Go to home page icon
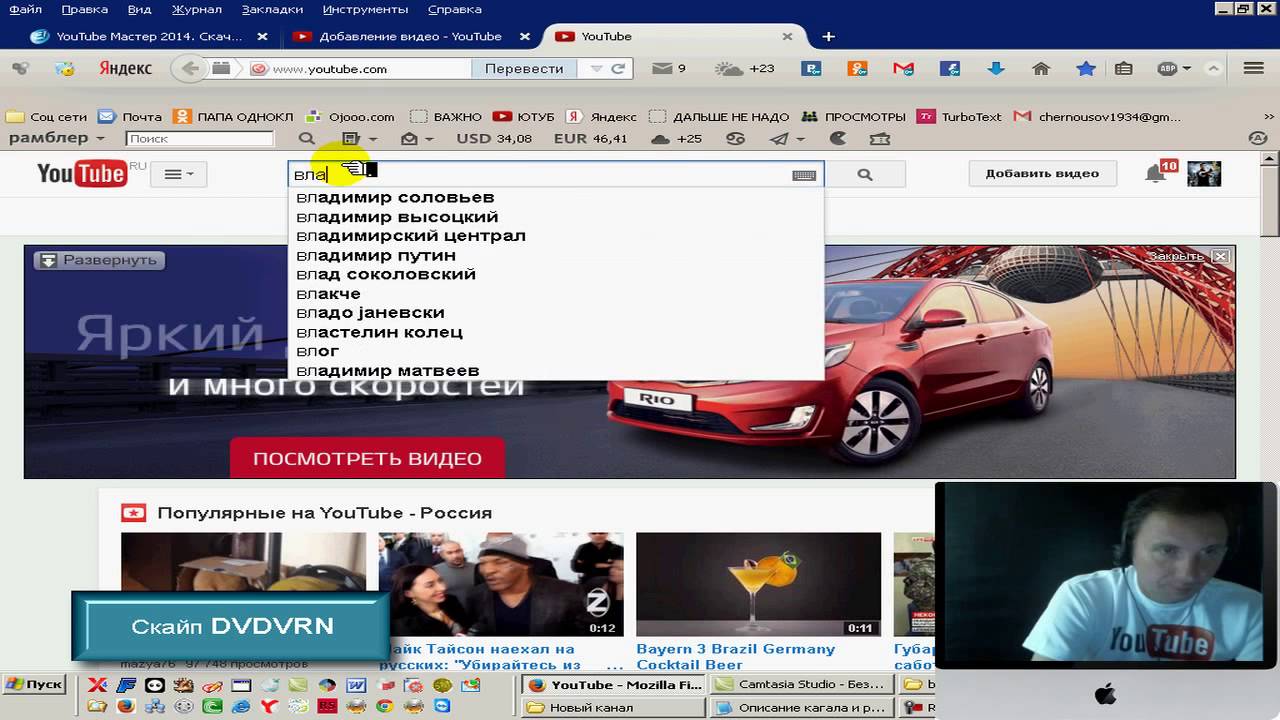 [x=1041, y=69]
